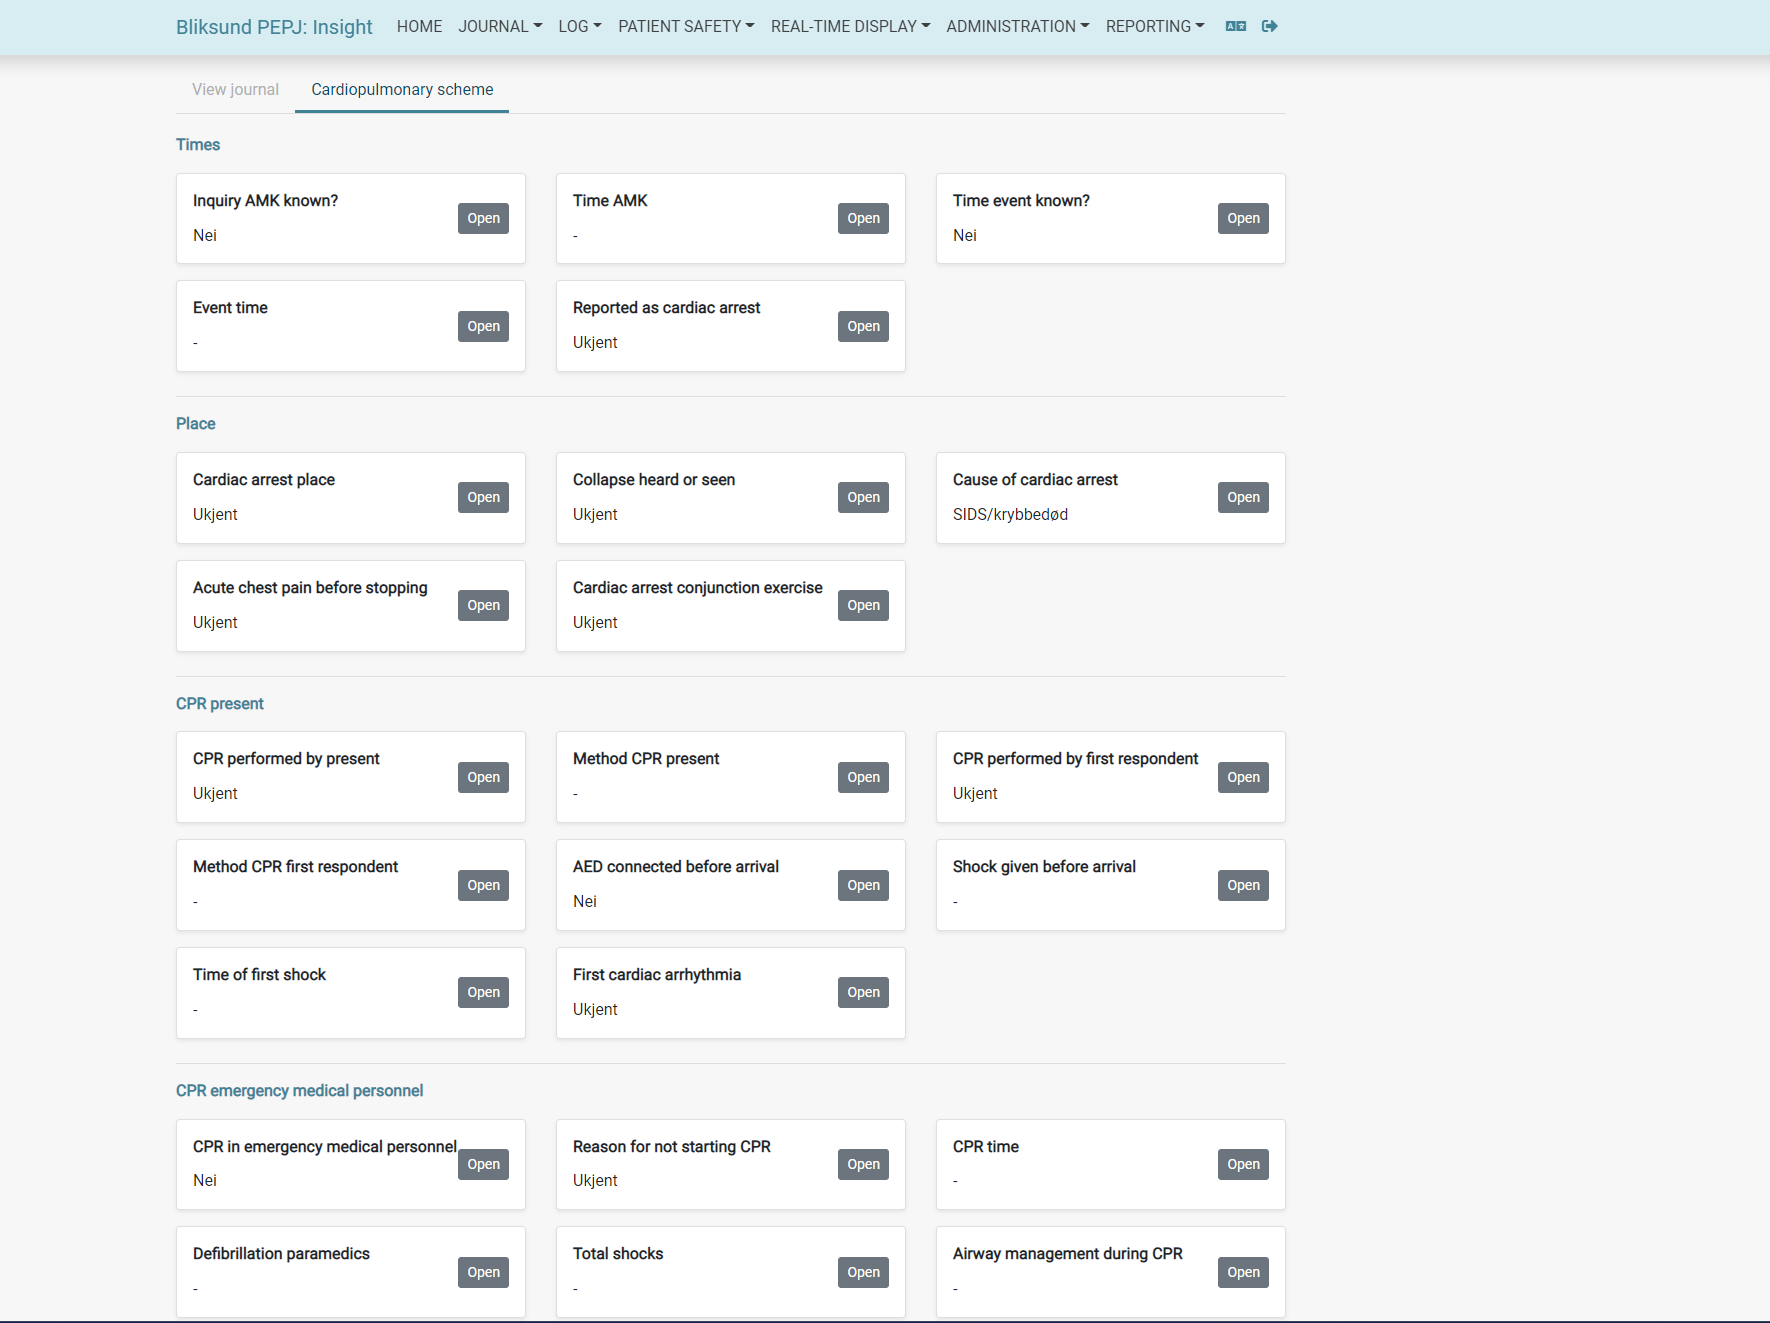
Task: Expand the ADMINISTRATION dropdown menu
Action: pos(1018,26)
